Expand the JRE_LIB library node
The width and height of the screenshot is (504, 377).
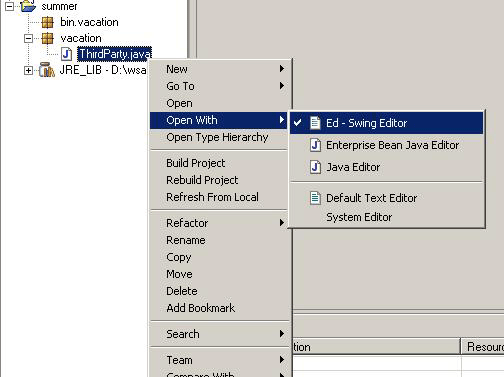click(x=28, y=70)
